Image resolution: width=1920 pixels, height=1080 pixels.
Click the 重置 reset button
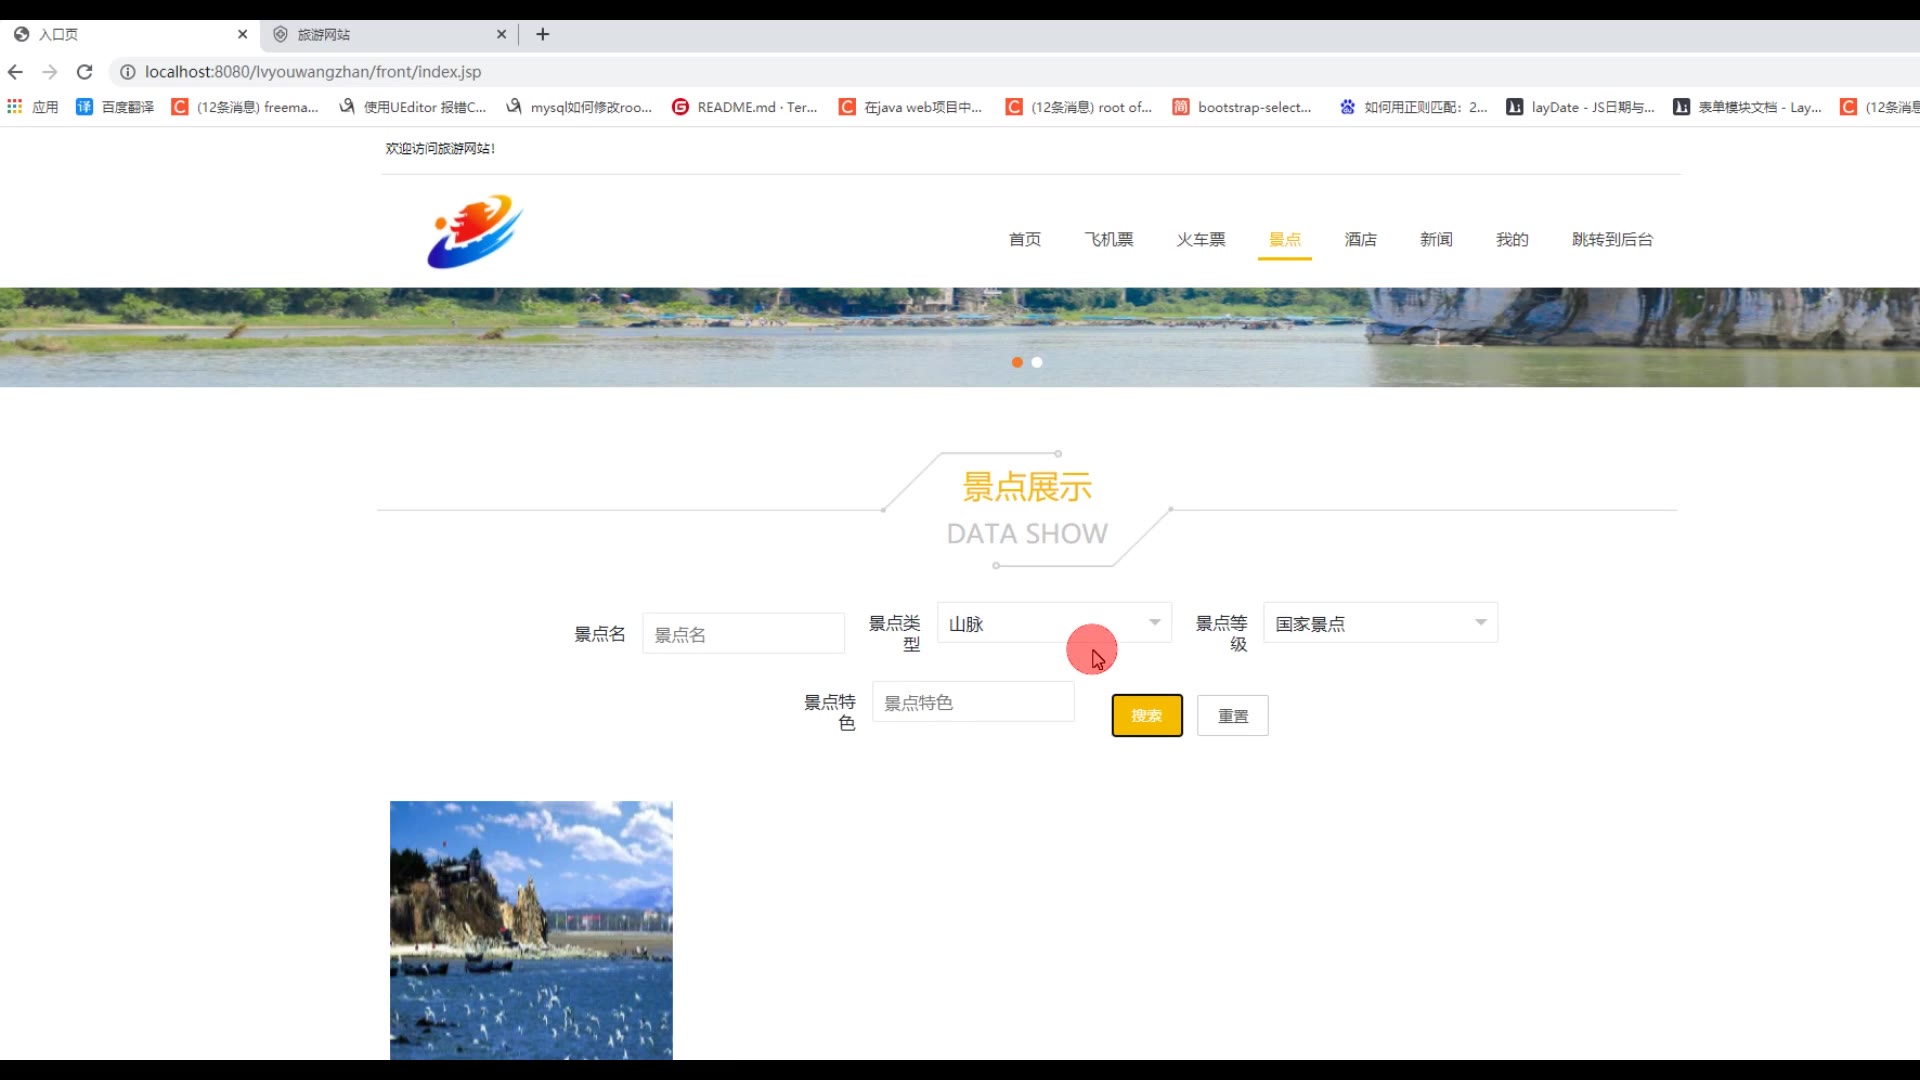click(1232, 716)
